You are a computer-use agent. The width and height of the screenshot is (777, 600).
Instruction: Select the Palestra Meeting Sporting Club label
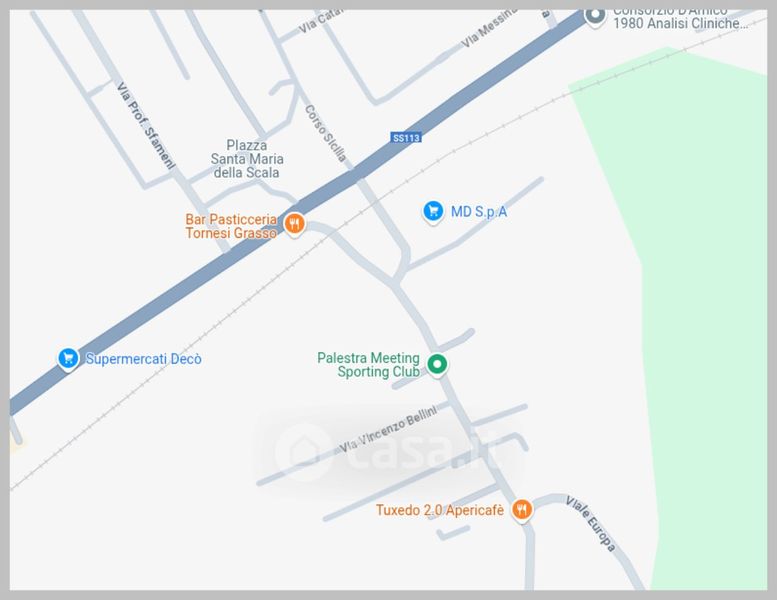click(x=369, y=365)
